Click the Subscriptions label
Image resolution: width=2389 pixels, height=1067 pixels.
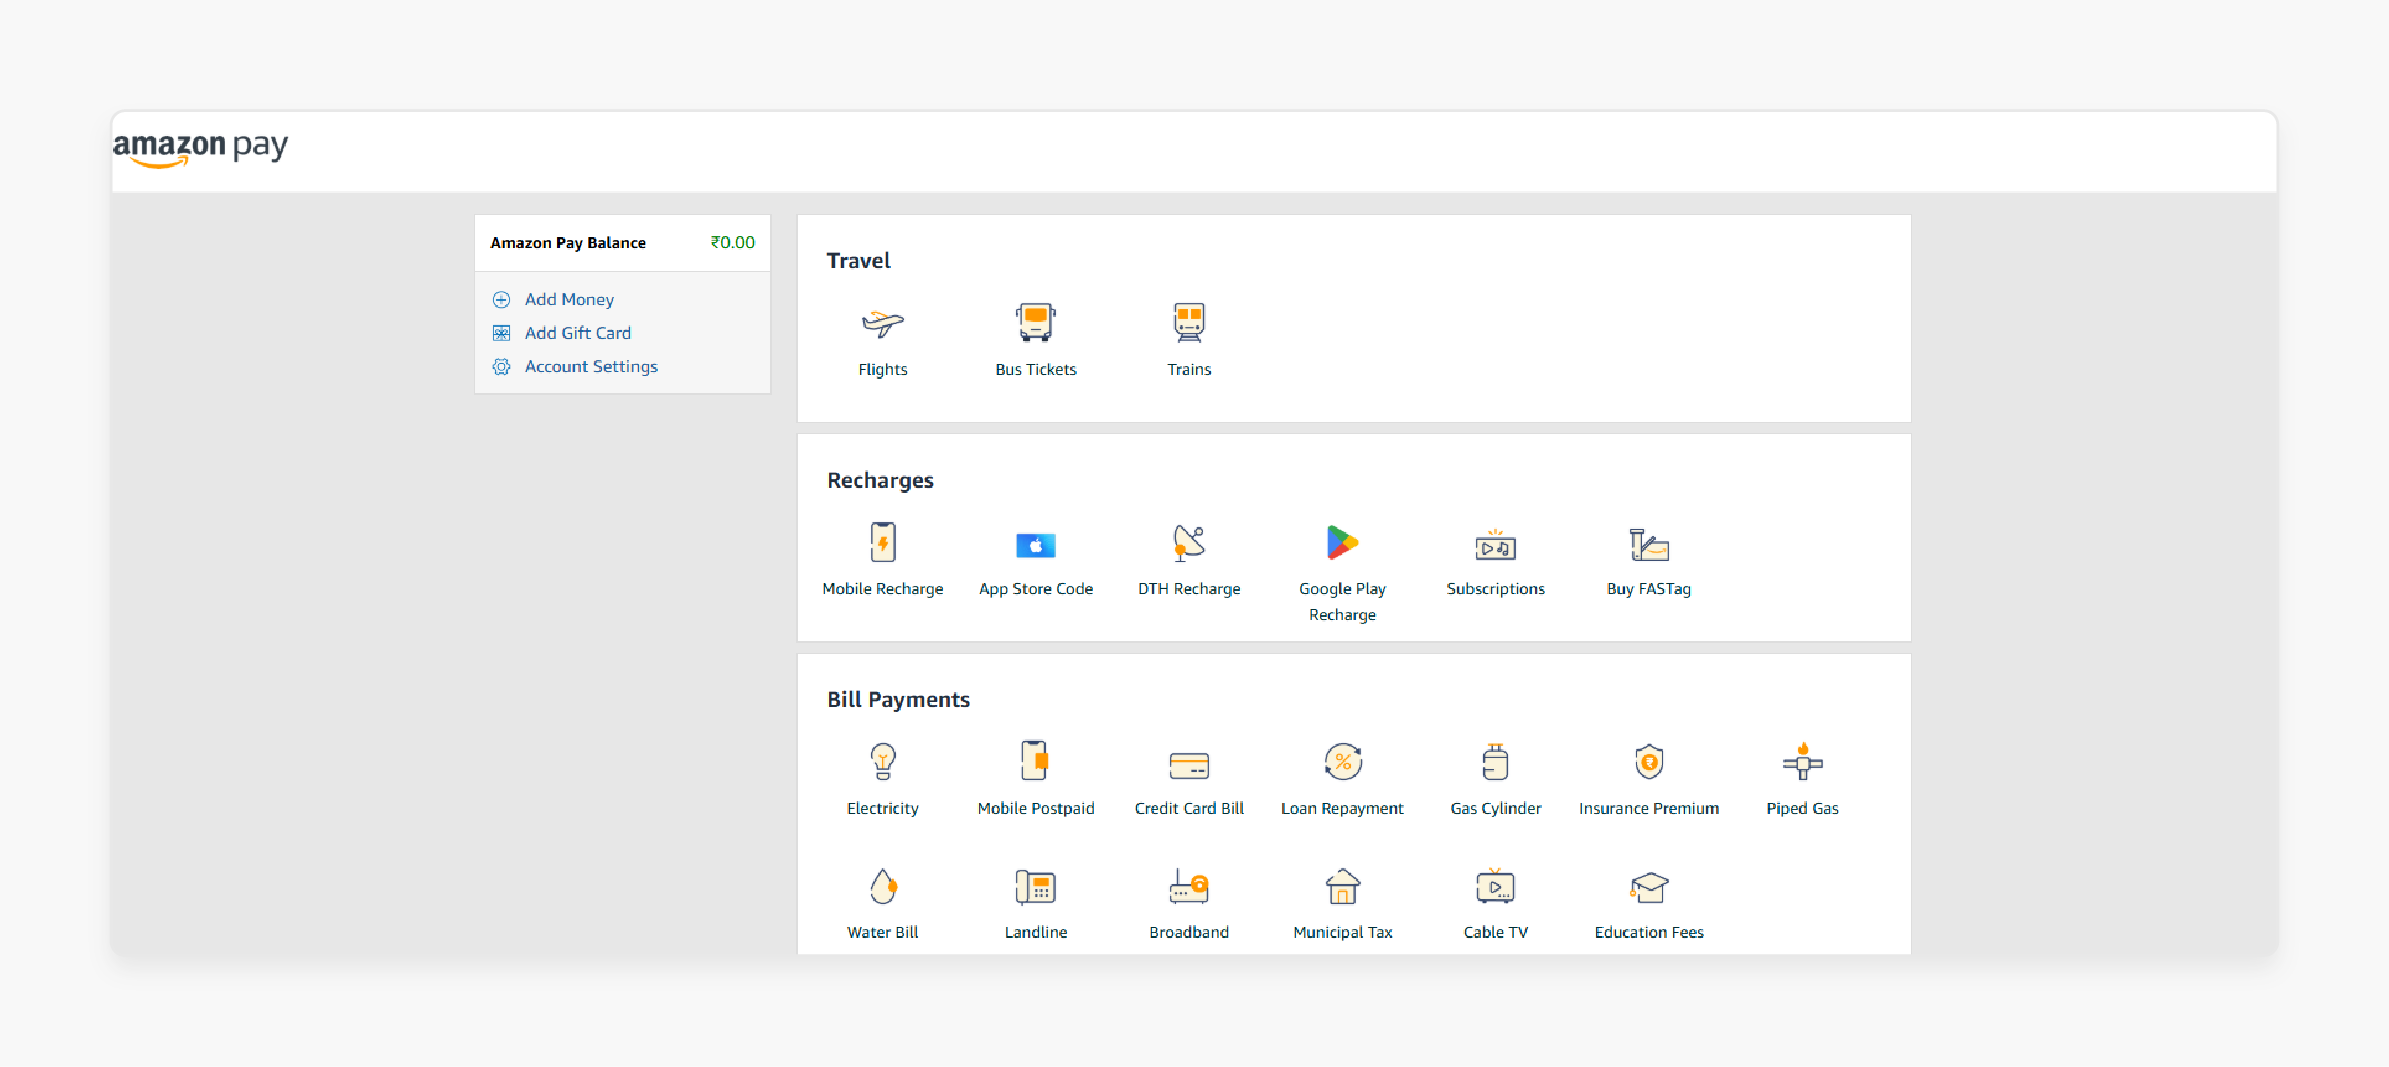coord(1496,589)
